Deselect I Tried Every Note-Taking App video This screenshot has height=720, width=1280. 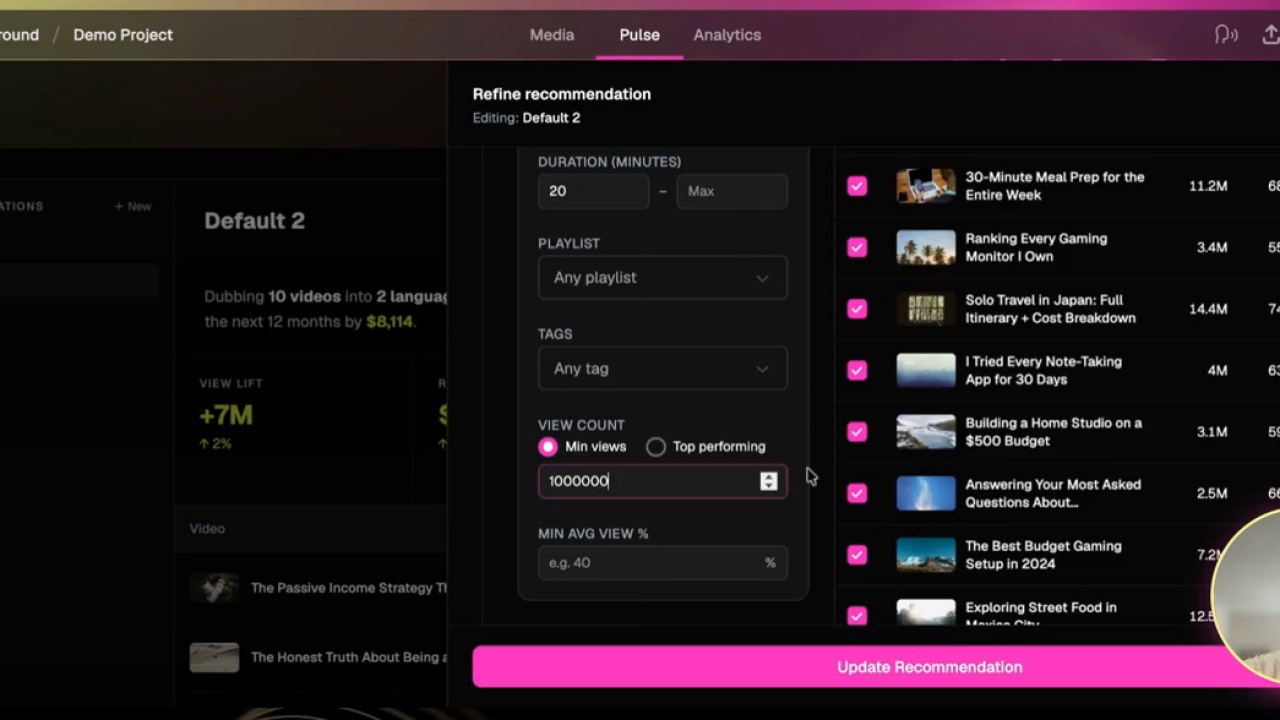857,371
